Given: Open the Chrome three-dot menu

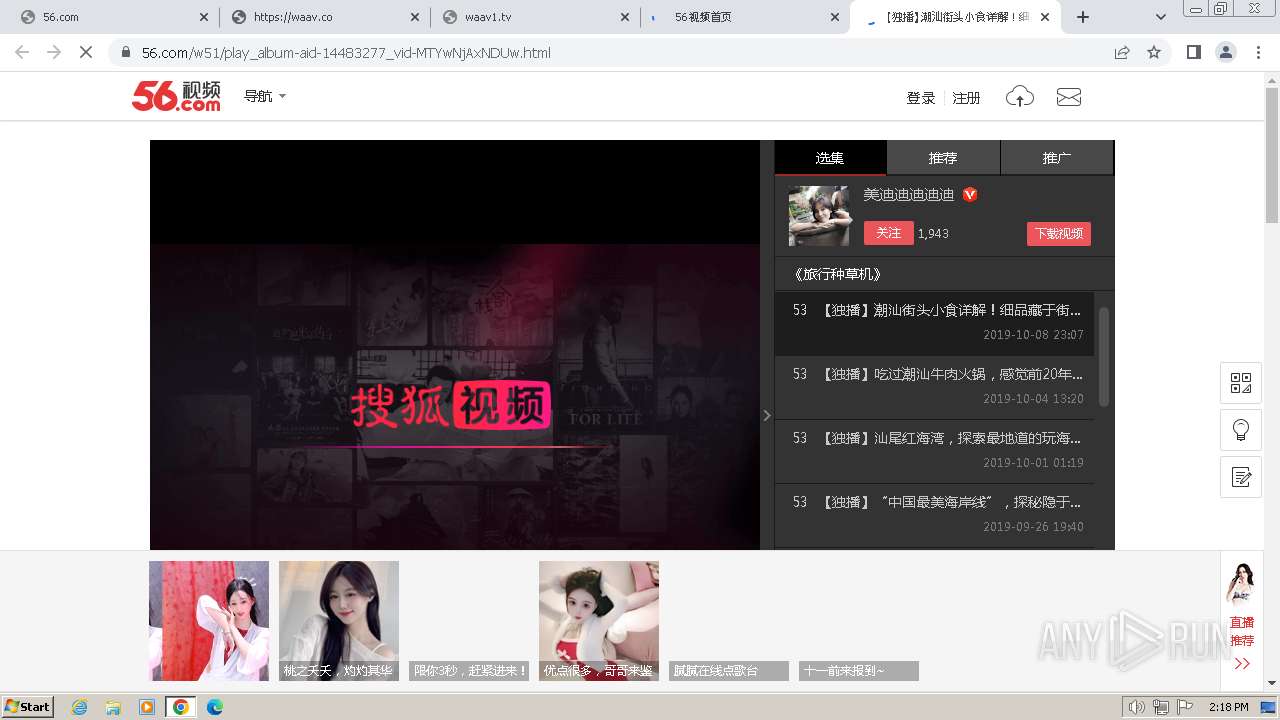Looking at the screenshot, I should click(1258, 52).
